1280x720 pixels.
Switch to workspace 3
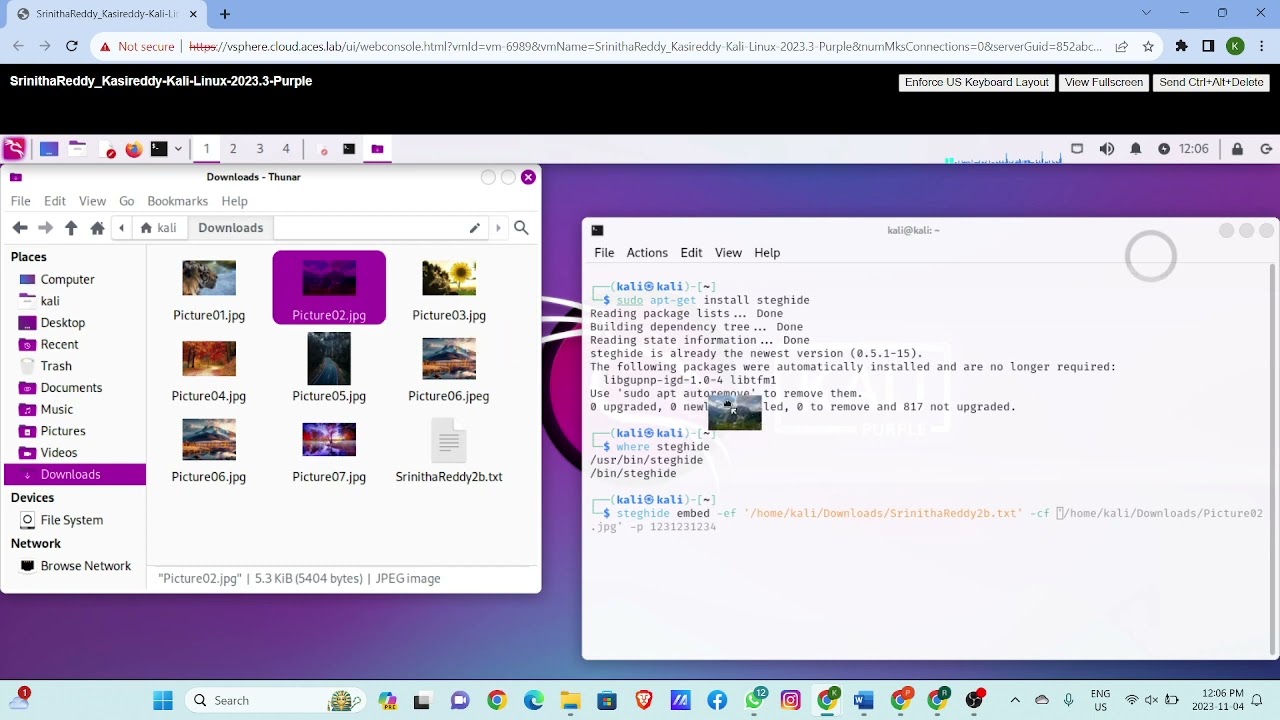[x=259, y=149]
